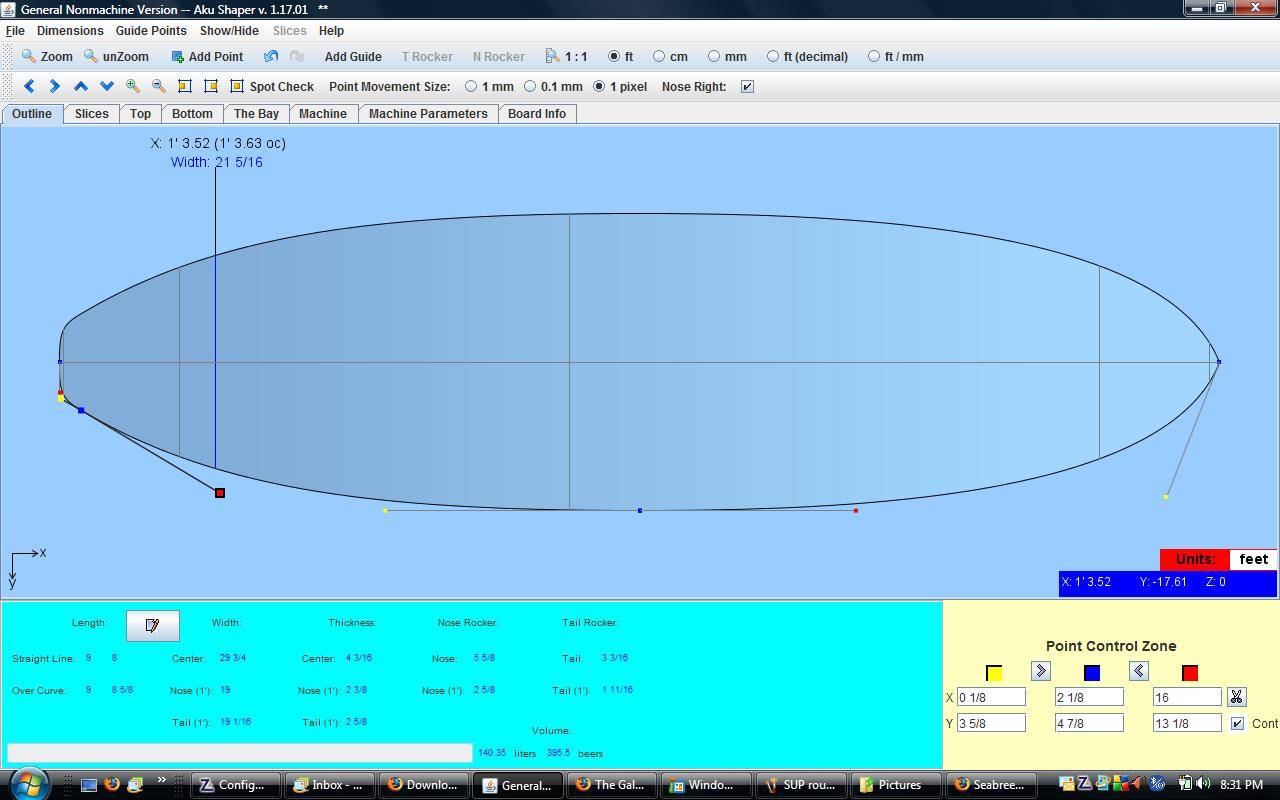Nudge point up with blue up arrow
Image resolution: width=1280 pixels, height=800 pixels.
[81, 87]
